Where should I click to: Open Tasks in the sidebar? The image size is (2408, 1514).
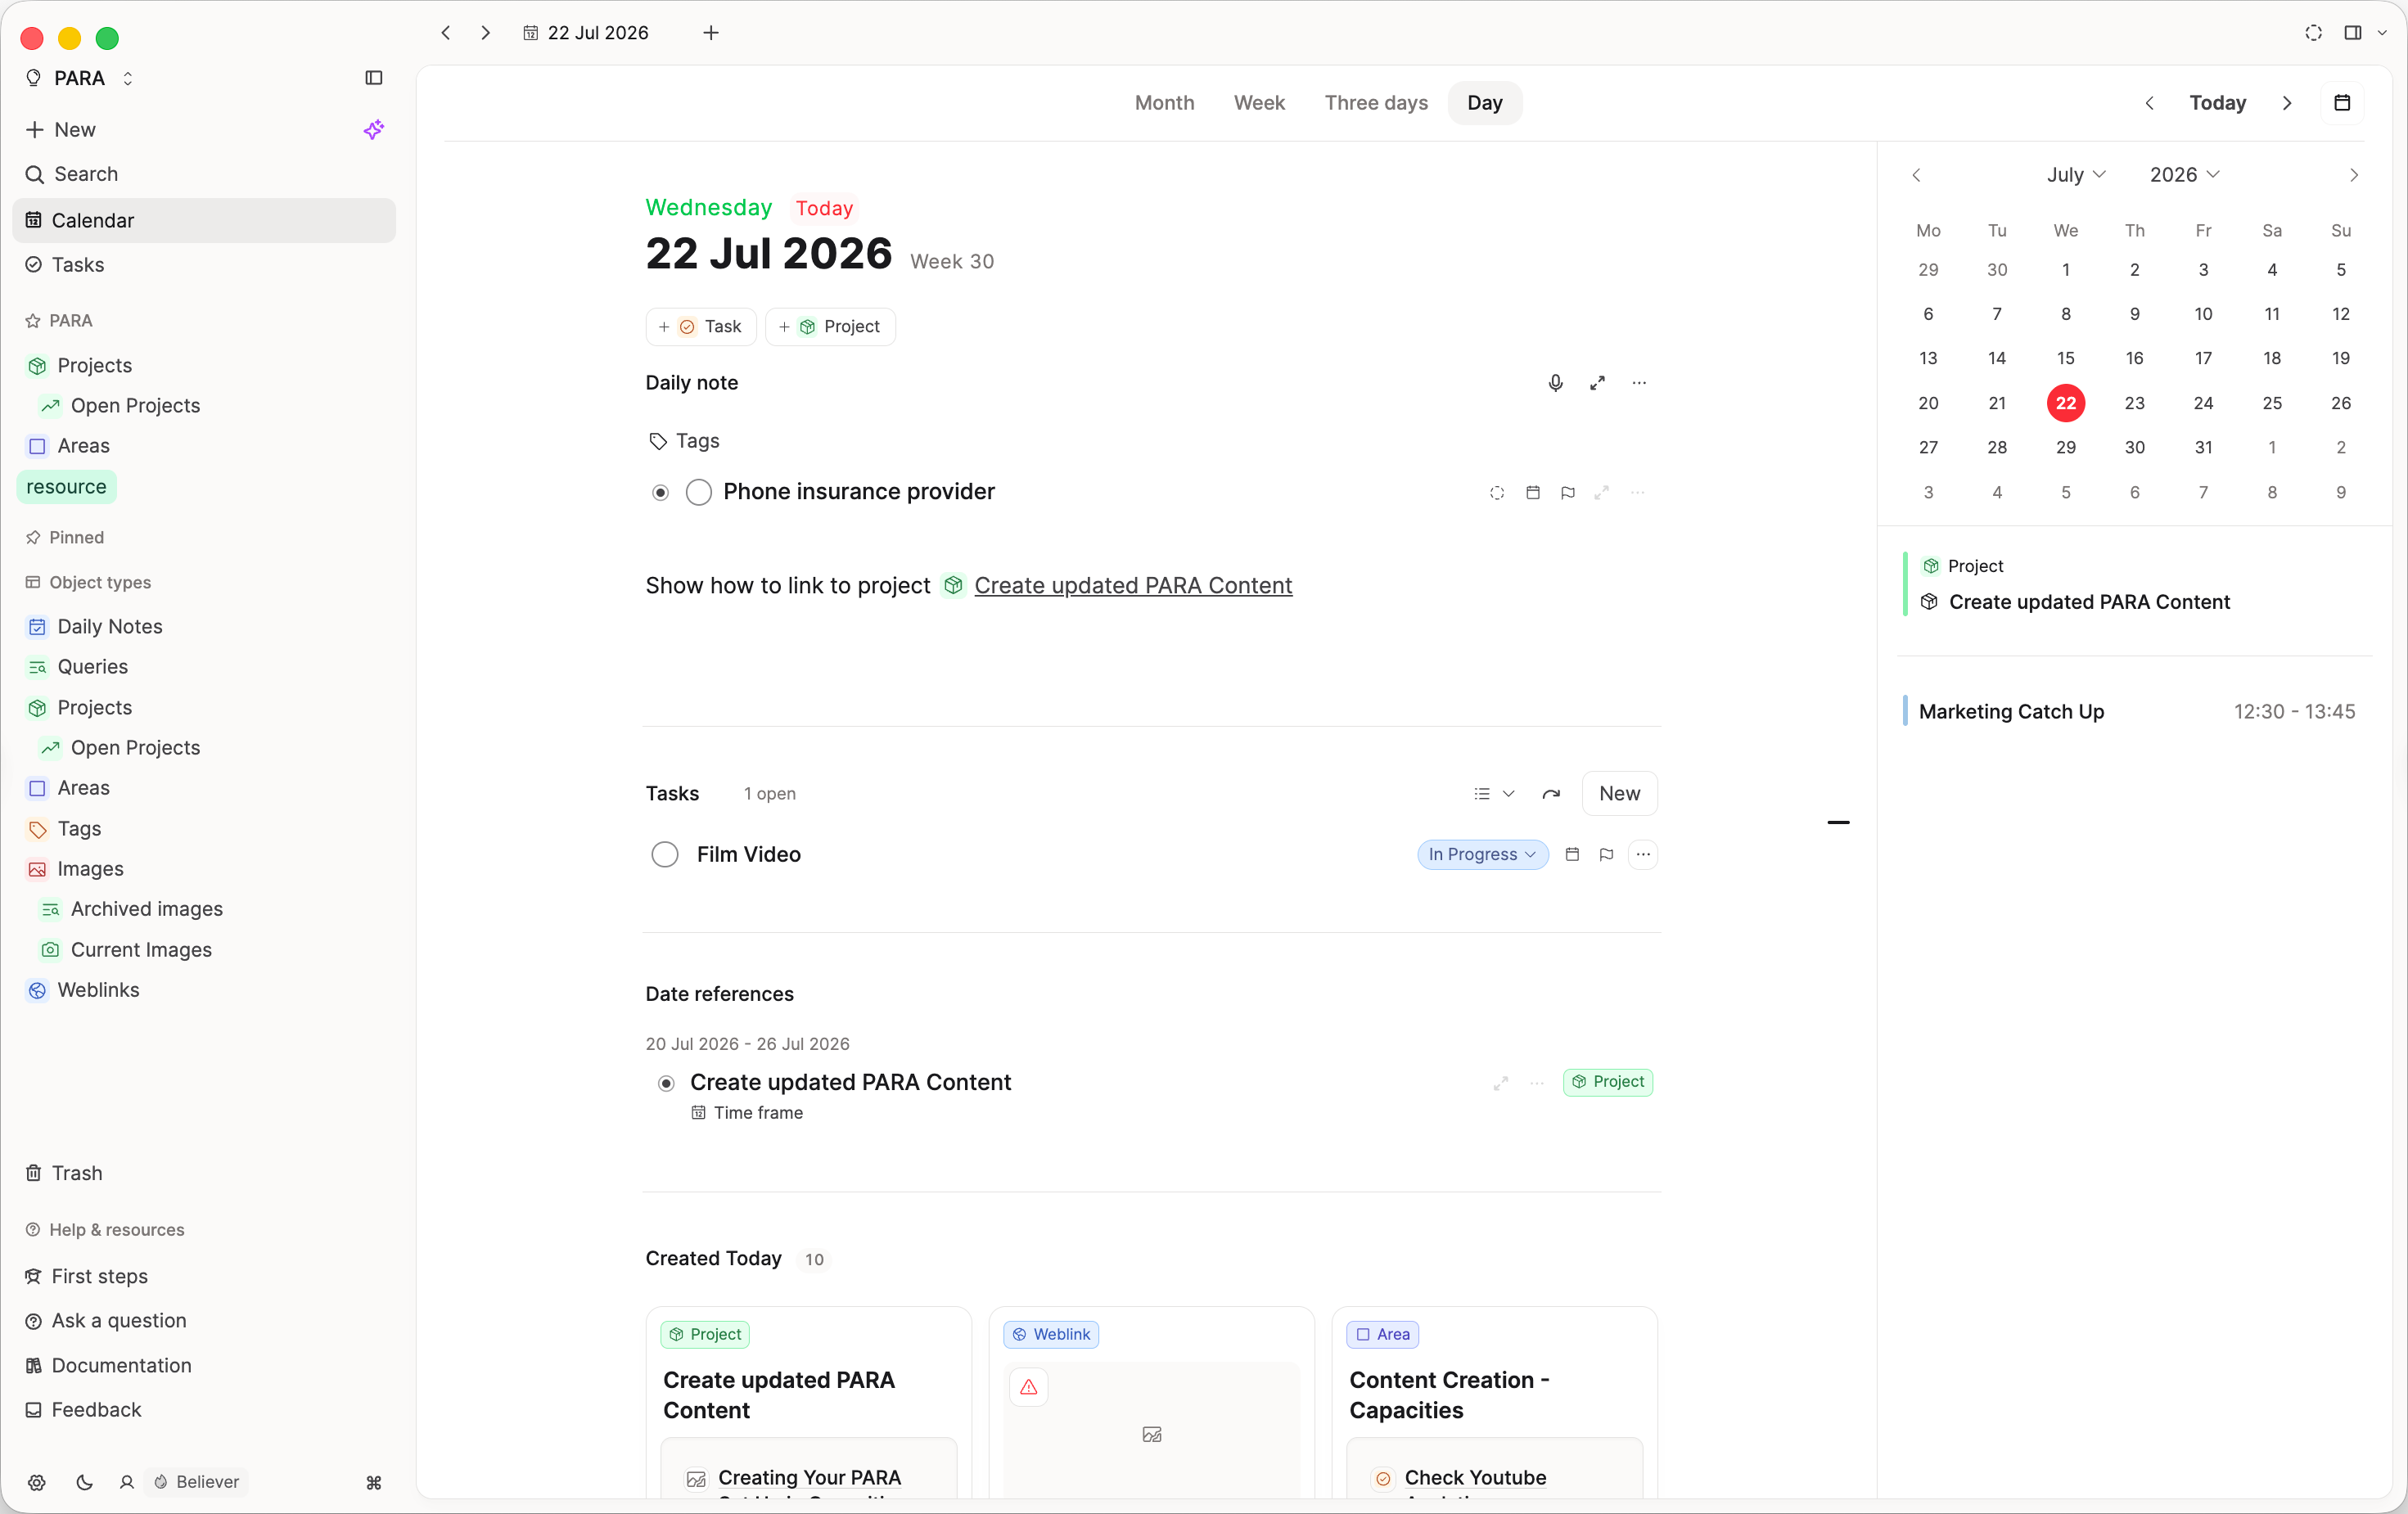coord(204,265)
